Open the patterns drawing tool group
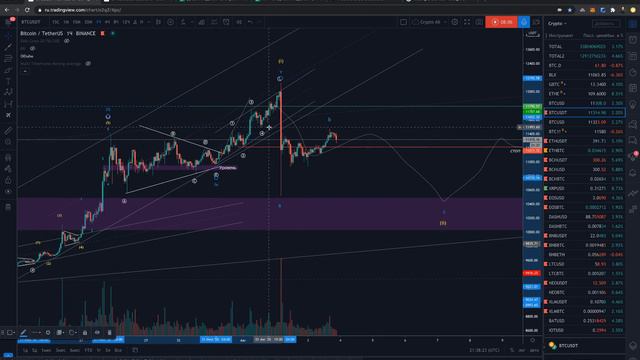This screenshot has height=360, width=640. click(x=8, y=92)
